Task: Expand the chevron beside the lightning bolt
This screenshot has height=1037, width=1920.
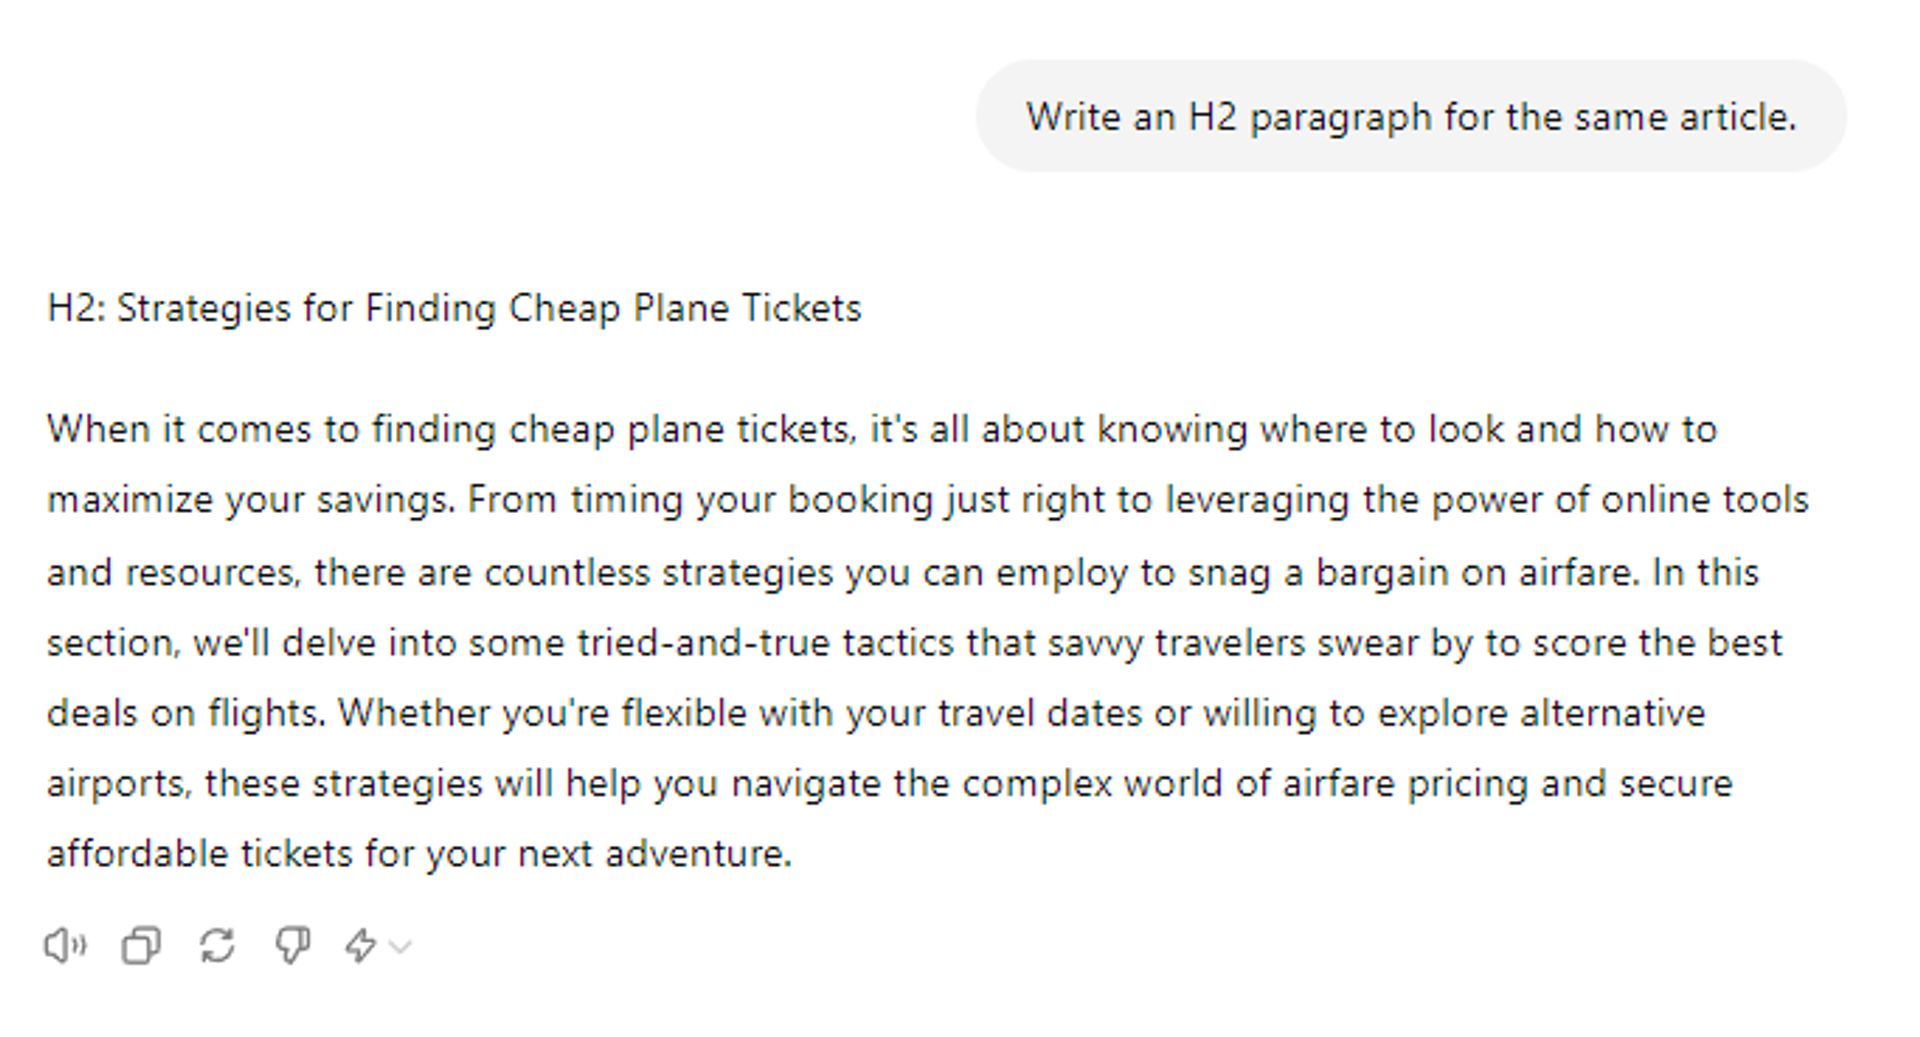Action: [400, 946]
